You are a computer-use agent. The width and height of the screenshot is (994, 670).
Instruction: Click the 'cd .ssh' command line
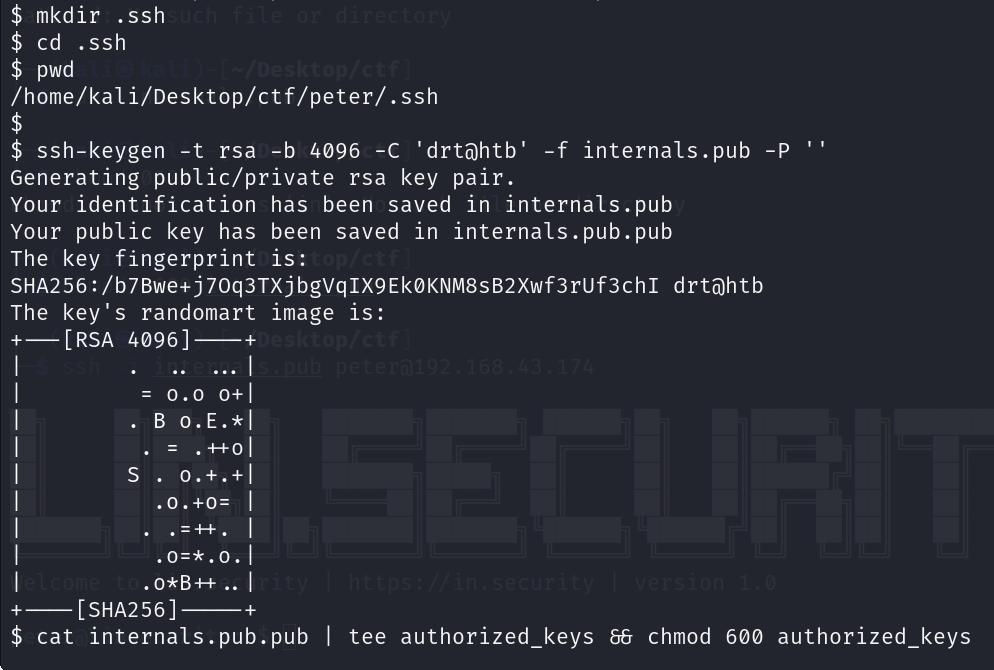tap(81, 43)
